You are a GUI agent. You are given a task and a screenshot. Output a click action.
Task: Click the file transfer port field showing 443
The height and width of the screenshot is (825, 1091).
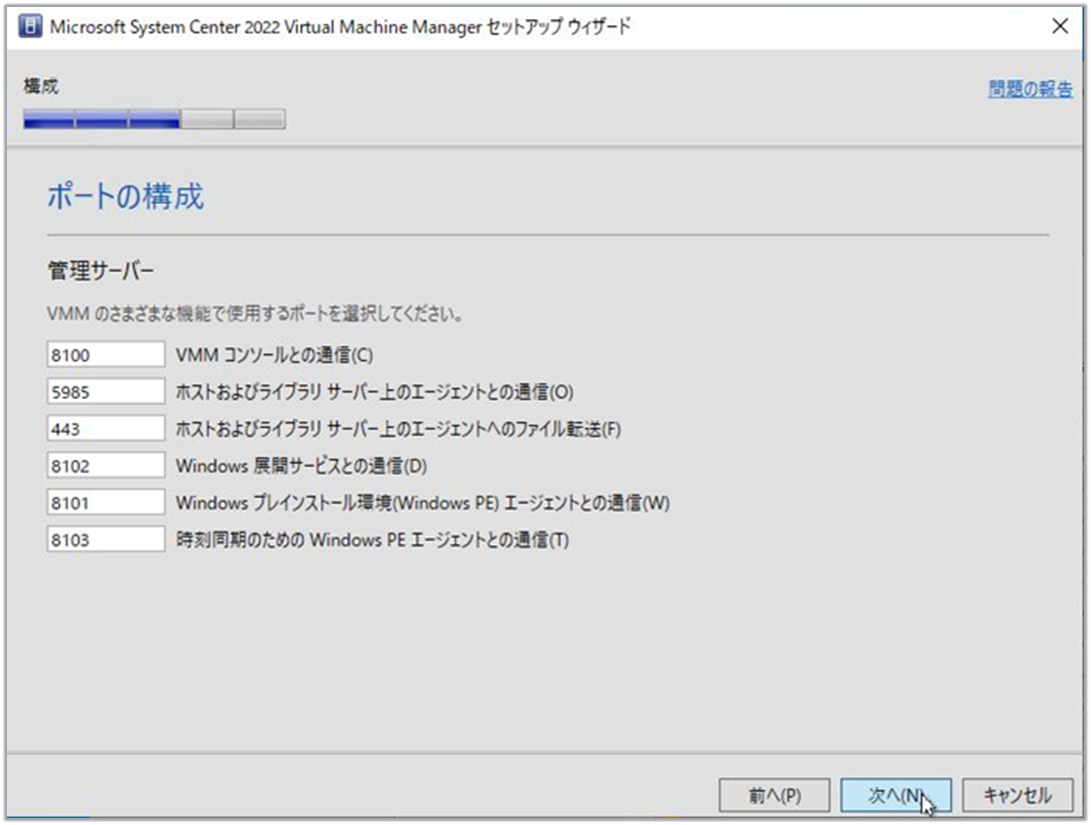click(x=105, y=427)
